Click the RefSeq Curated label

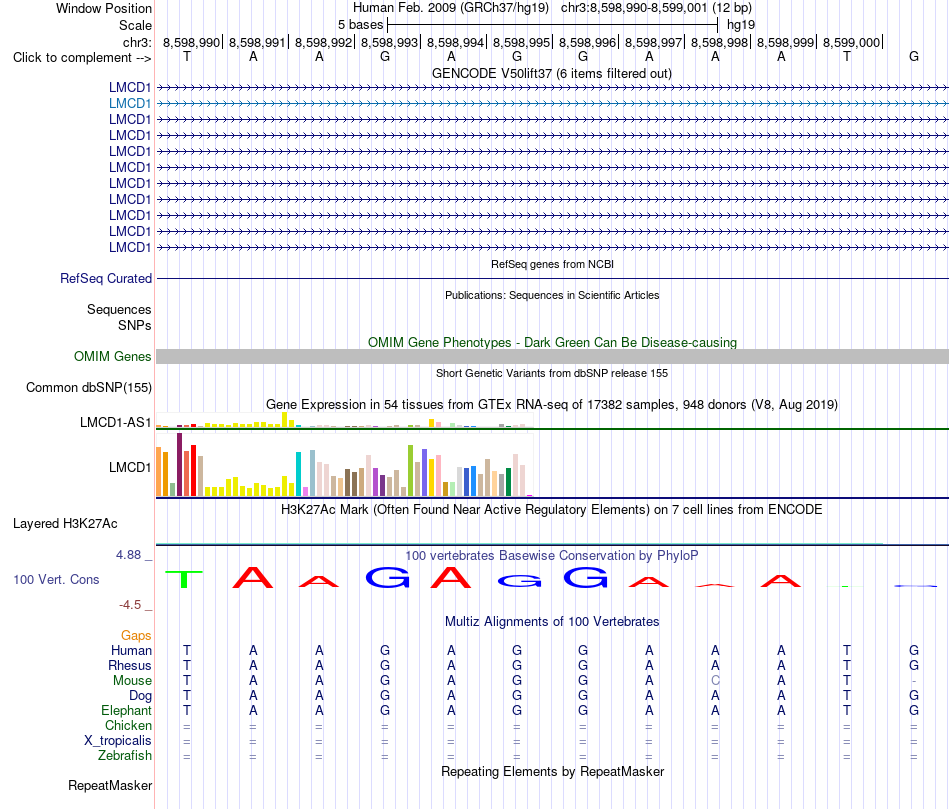click(106, 278)
